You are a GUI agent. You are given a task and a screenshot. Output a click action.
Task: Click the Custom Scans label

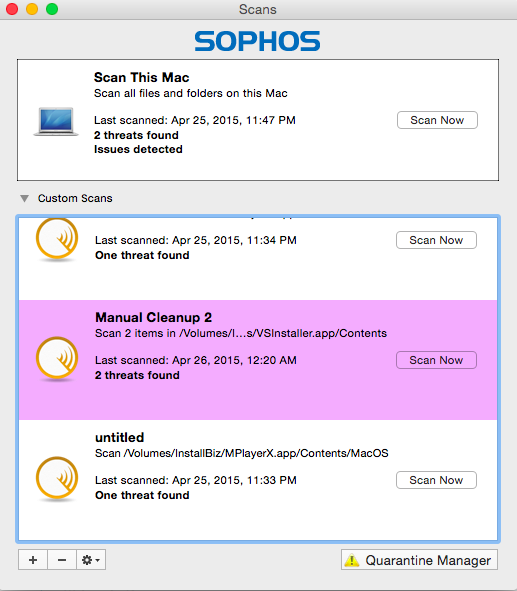point(75,198)
